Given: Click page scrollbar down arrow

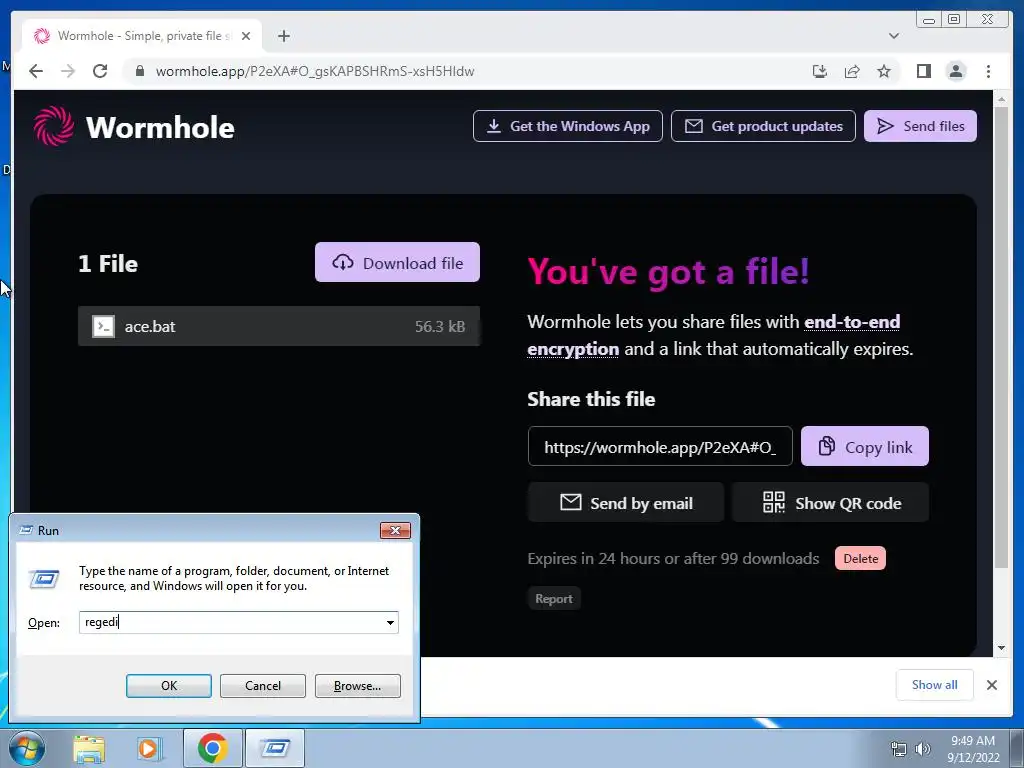Looking at the screenshot, I should [x=1001, y=648].
